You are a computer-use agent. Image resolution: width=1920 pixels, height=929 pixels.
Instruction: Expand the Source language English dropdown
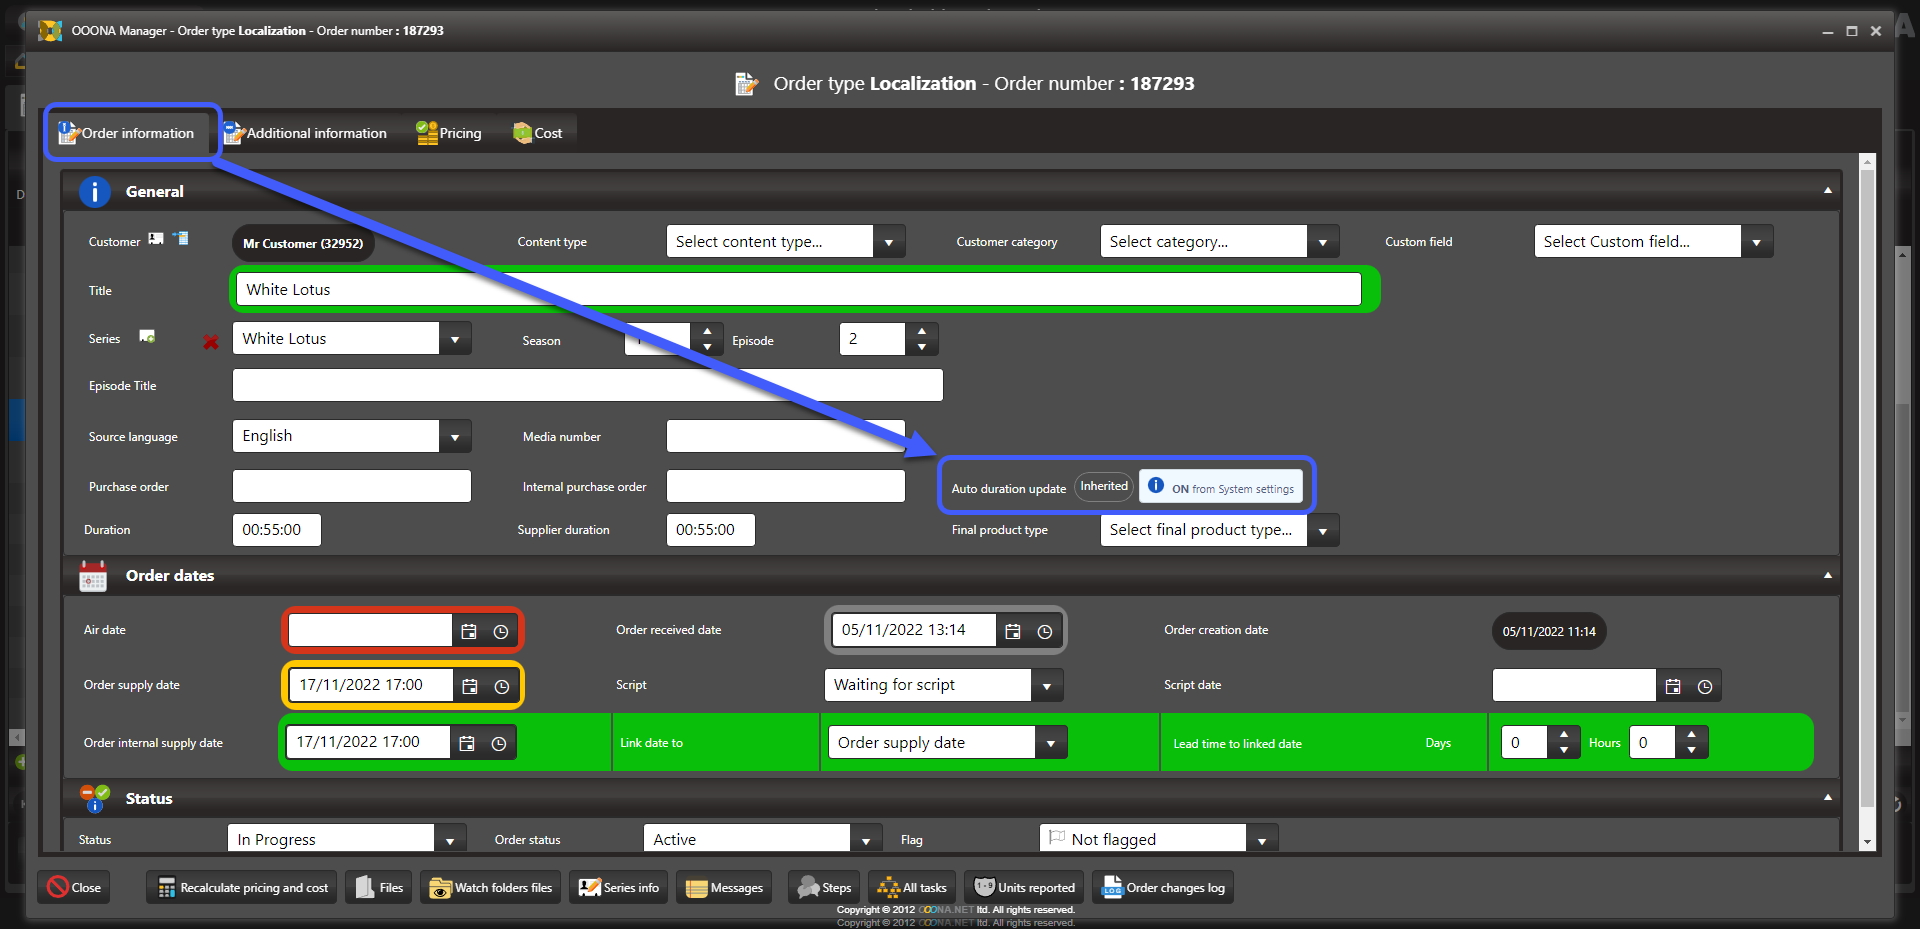[x=455, y=437]
